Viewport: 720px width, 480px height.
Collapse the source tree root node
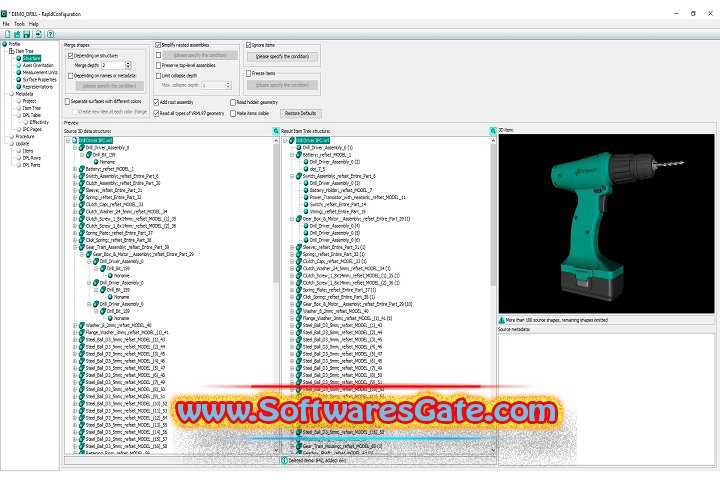[x=68, y=141]
